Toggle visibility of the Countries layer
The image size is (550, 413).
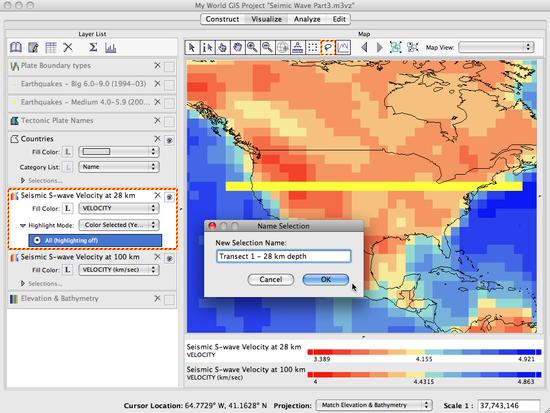point(169,140)
